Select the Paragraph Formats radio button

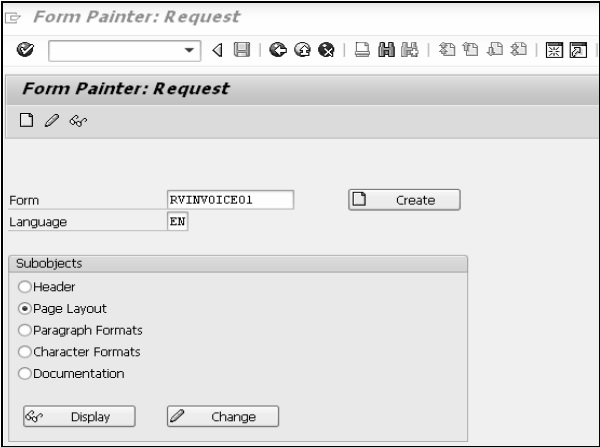click(24, 330)
